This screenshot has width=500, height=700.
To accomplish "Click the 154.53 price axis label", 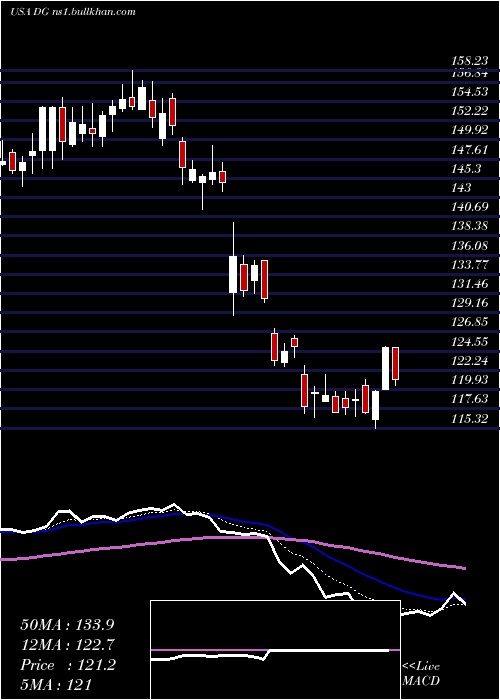I will (470, 92).
